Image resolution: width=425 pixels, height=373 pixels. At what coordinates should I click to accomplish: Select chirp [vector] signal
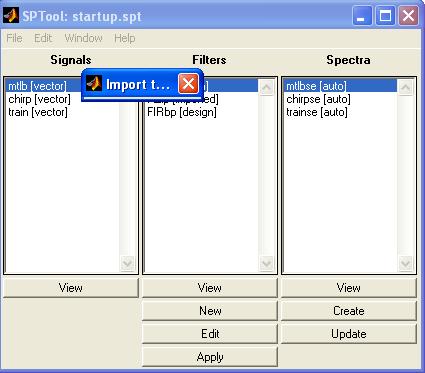pyautogui.click(x=39, y=99)
